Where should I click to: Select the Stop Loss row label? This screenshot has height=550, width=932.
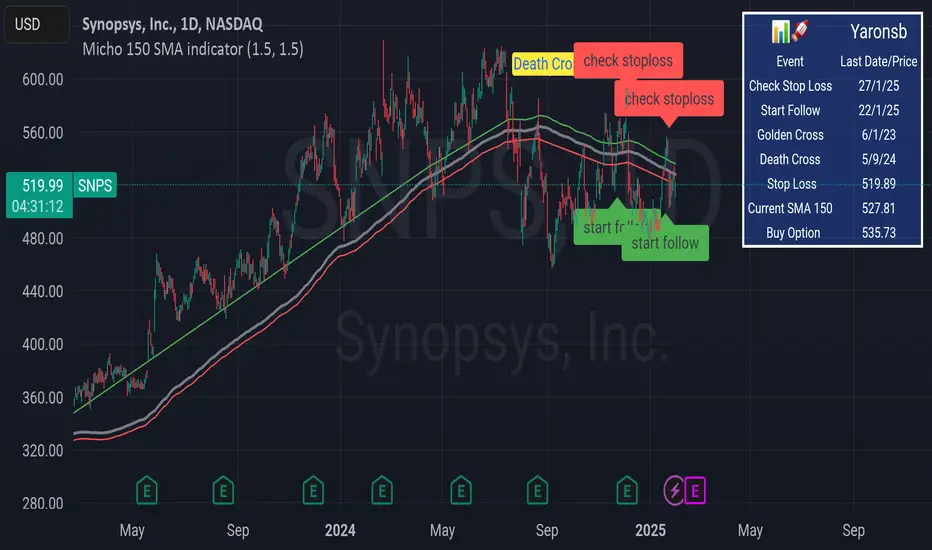791,184
